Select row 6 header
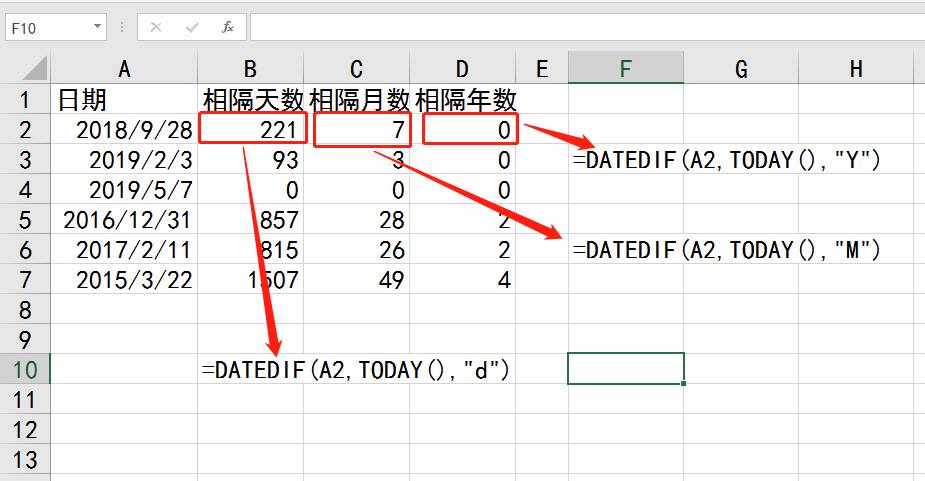This screenshot has height=481, width=925. point(25,250)
